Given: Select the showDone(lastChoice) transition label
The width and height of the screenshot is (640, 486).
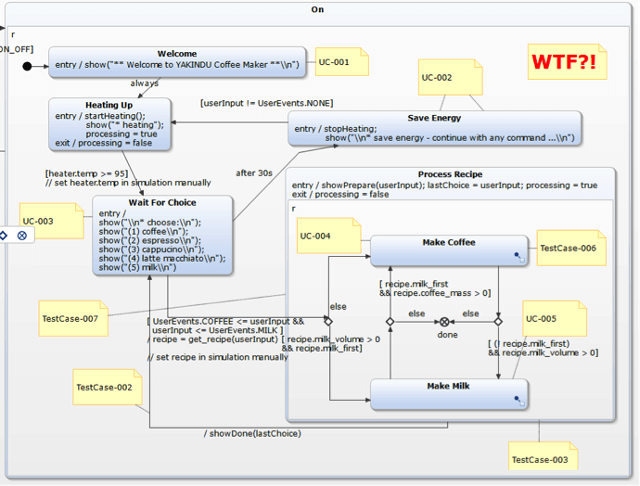Looking at the screenshot, I should [254, 433].
